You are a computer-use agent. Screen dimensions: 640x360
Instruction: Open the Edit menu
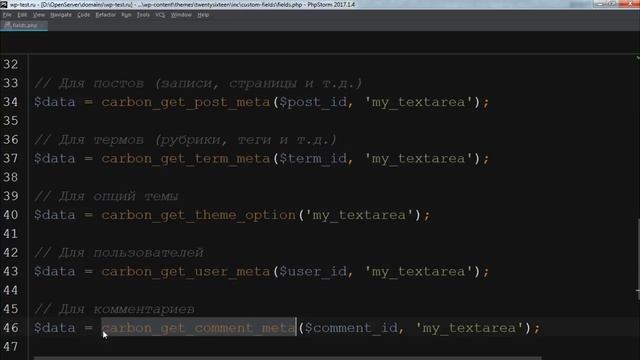click(22, 15)
